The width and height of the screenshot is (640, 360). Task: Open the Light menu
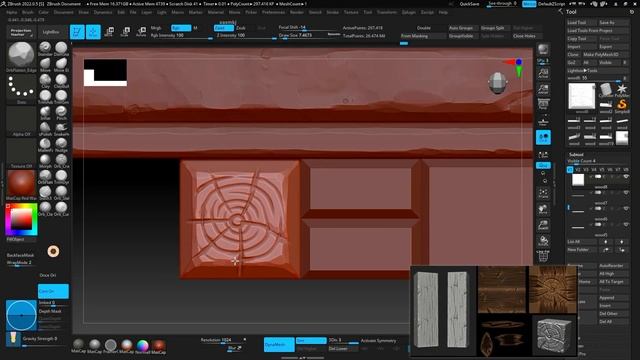[x=162, y=12]
